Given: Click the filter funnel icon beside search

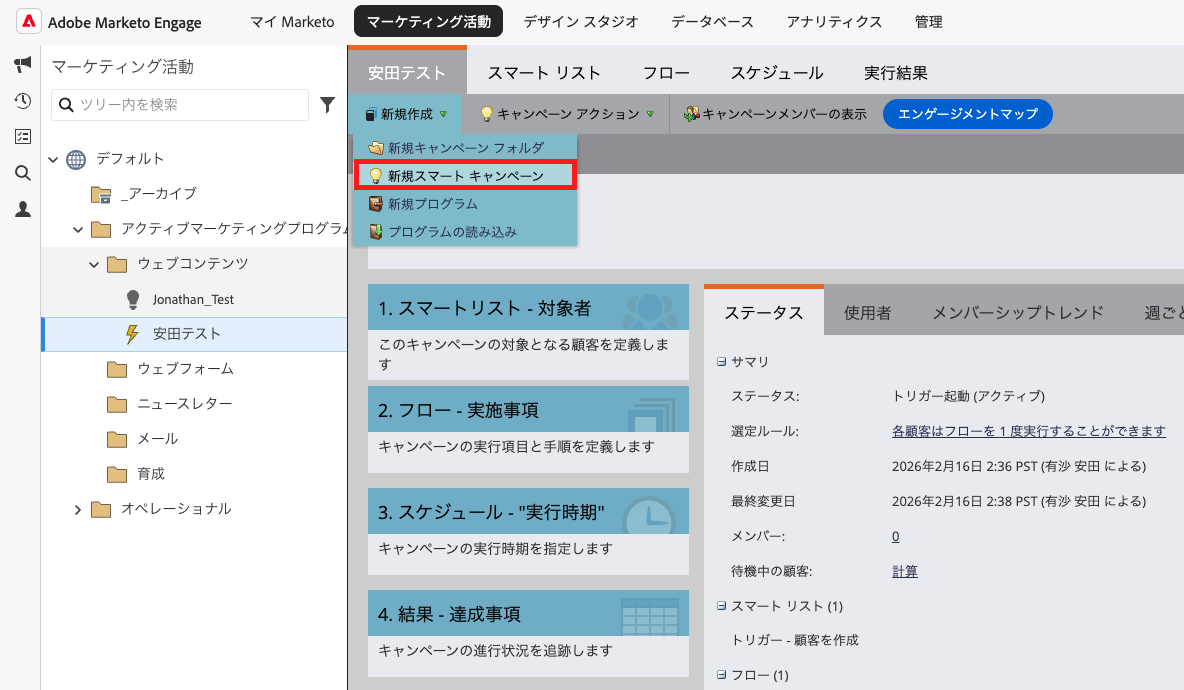Looking at the screenshot, I should pos(327,105).
